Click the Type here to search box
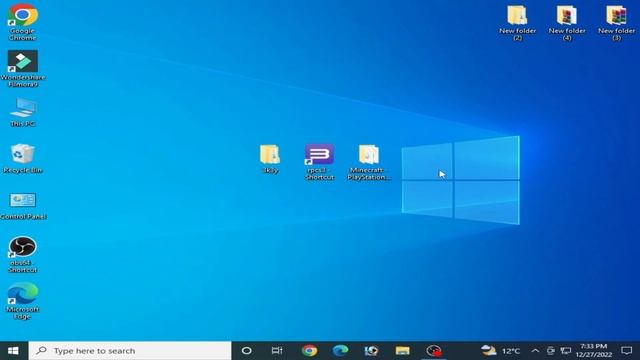Viewport: 640px width, 360px height. 130,351
